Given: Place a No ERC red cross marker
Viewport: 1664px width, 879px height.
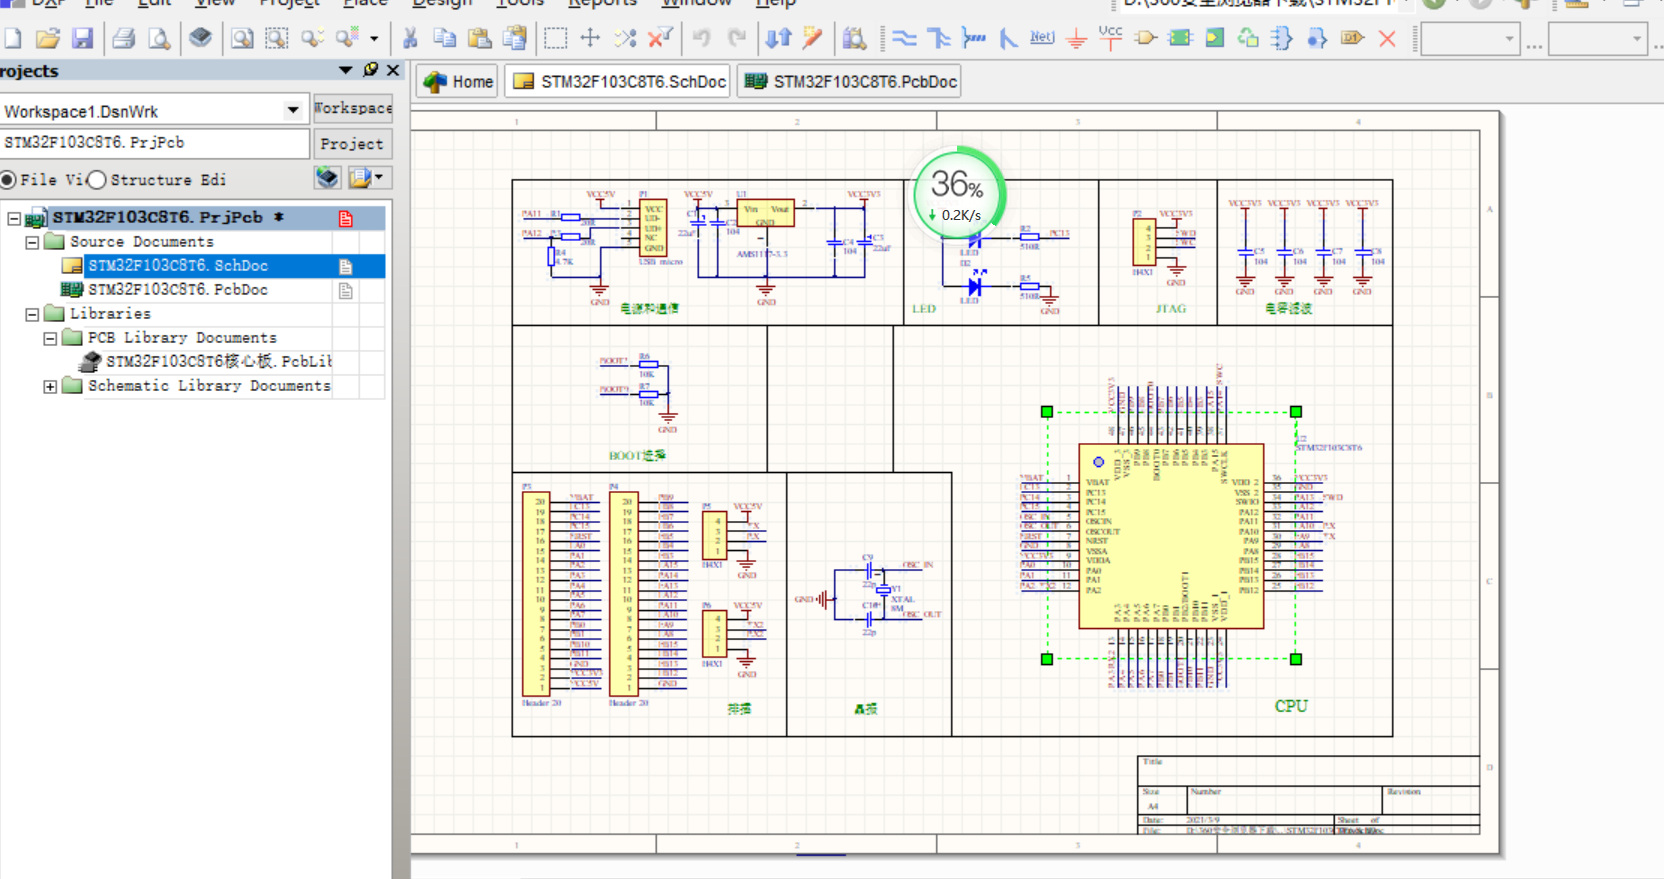Looking at the screenshot, I should 1387,39.
